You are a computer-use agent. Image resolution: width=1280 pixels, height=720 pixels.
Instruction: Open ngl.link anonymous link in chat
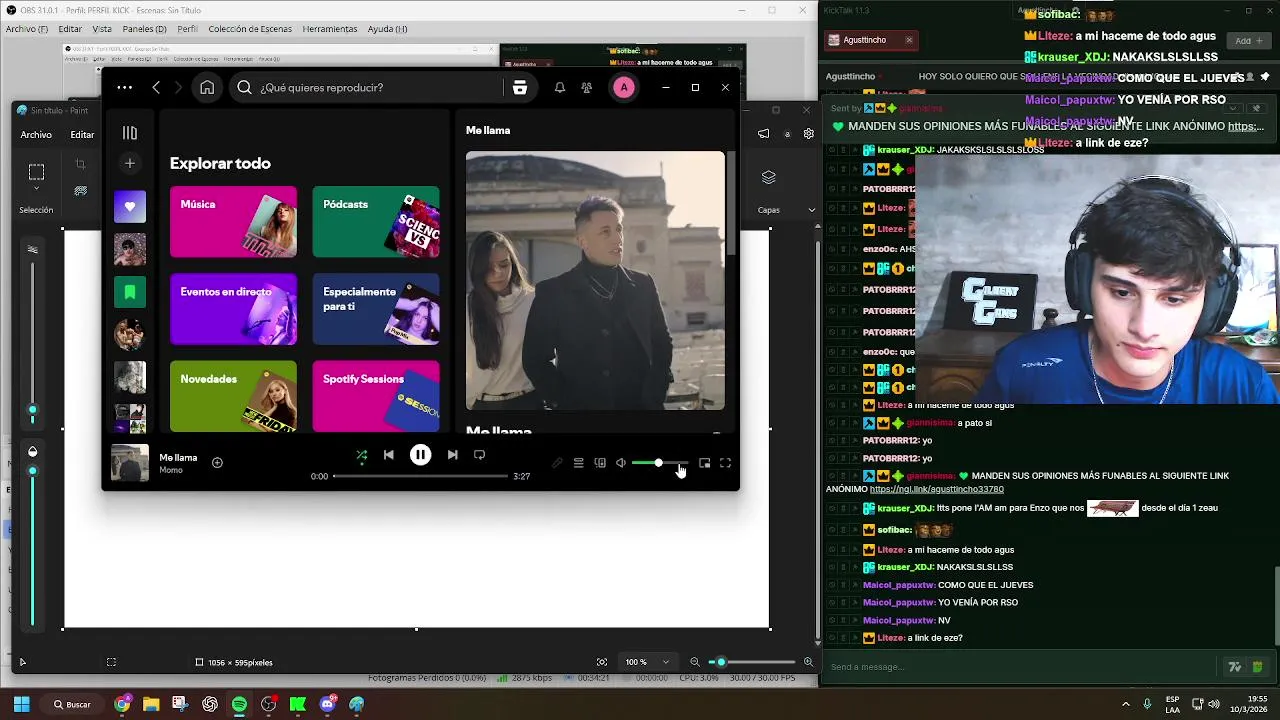[x=937, y=489]
